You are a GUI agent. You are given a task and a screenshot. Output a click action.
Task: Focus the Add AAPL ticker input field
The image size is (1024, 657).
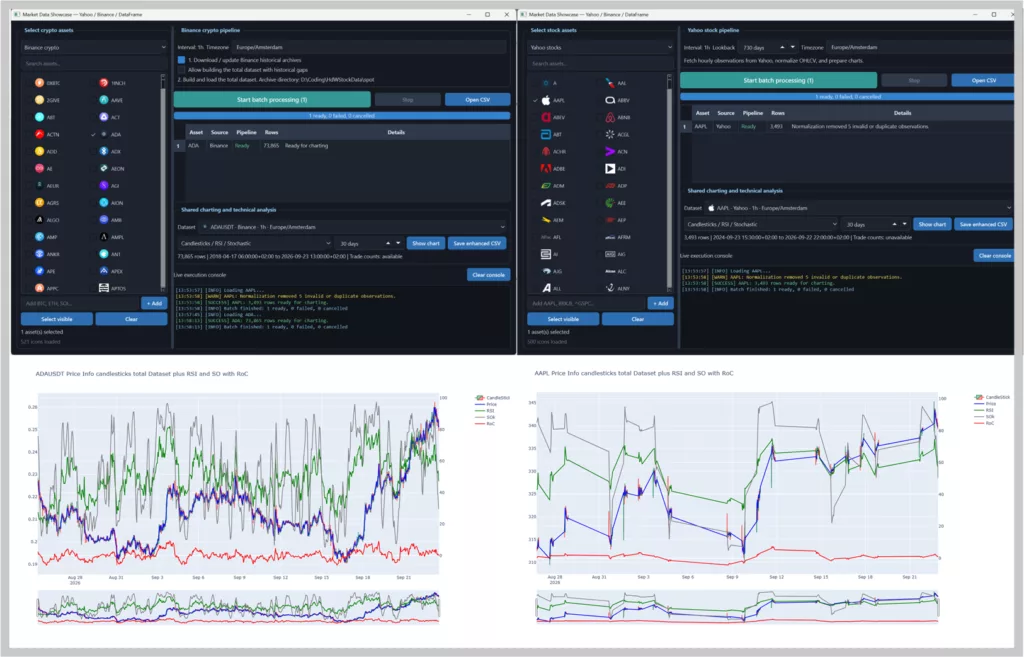click(x=586, y=303)
